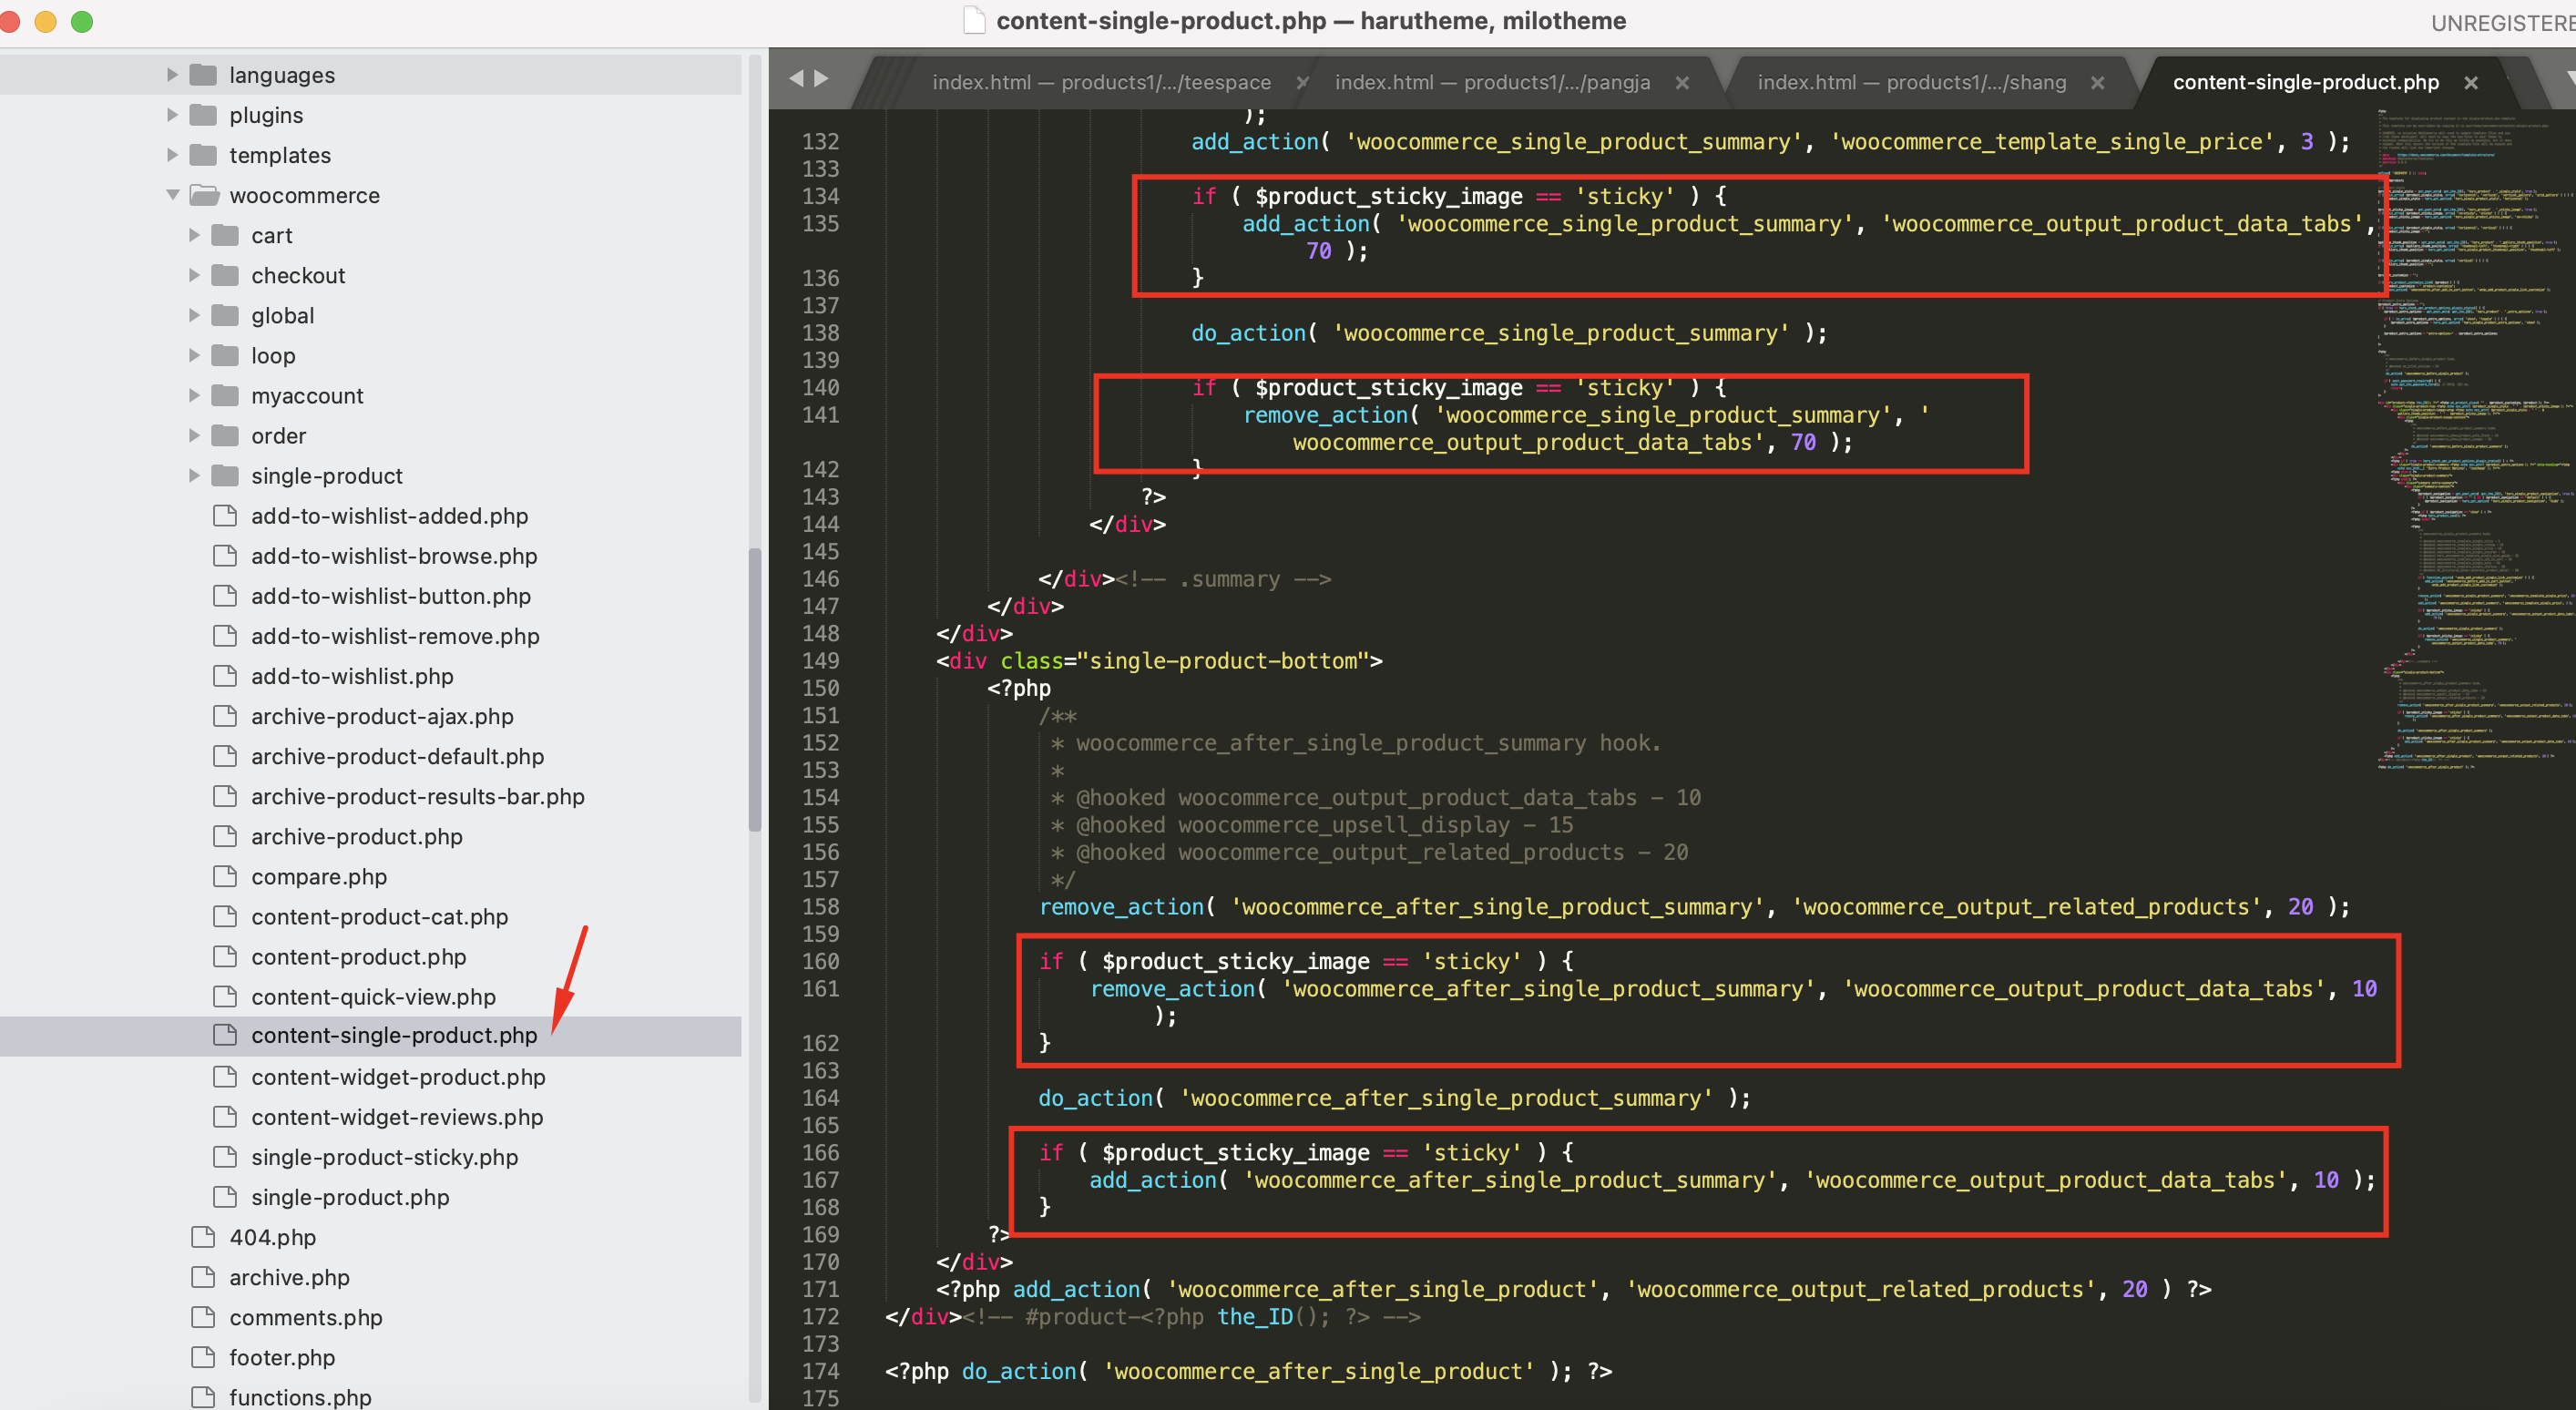This screenshot has width=2576, height=1410.
Task: Go to previous tab with left arrow
Action: [x=797, y=78]
